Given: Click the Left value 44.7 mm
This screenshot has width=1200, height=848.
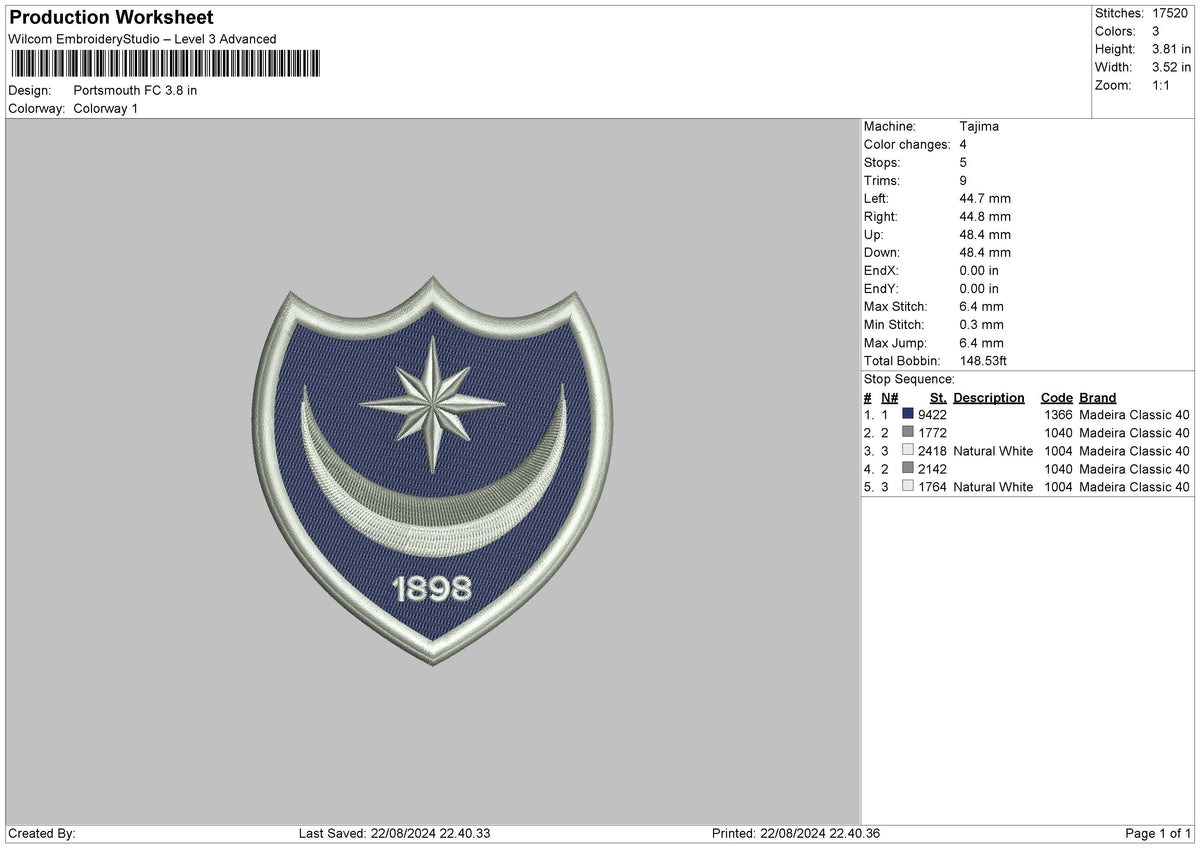Looking at the screenshot, I should [x=985, y=198].
